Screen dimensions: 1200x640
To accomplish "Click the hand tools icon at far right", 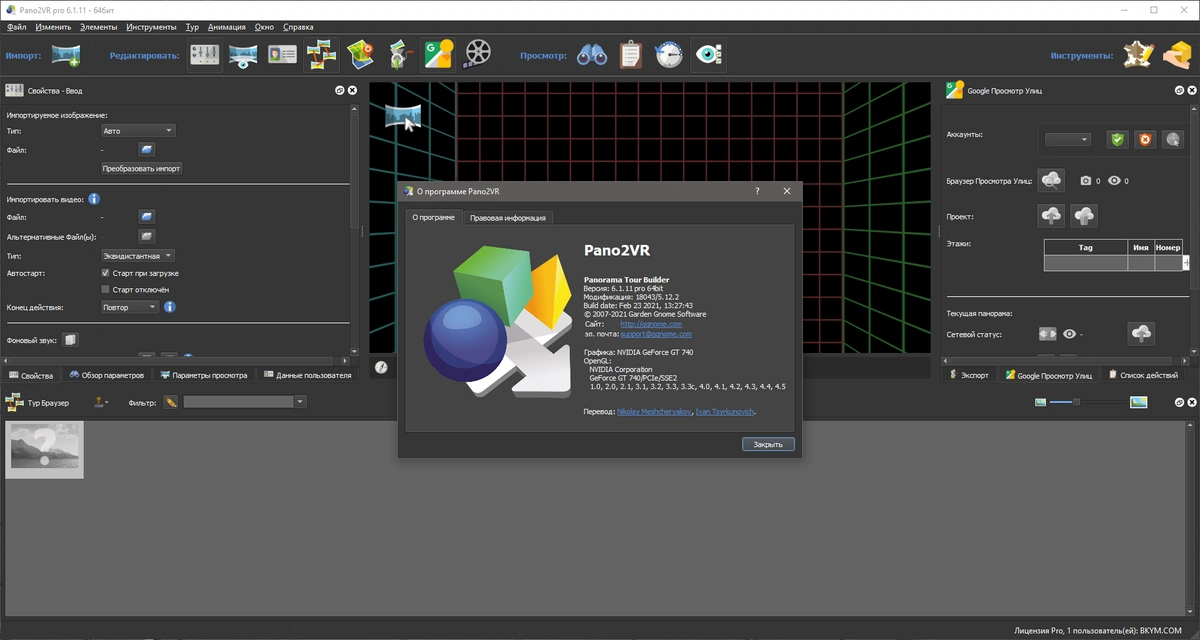I will (x=1176, y=54).
